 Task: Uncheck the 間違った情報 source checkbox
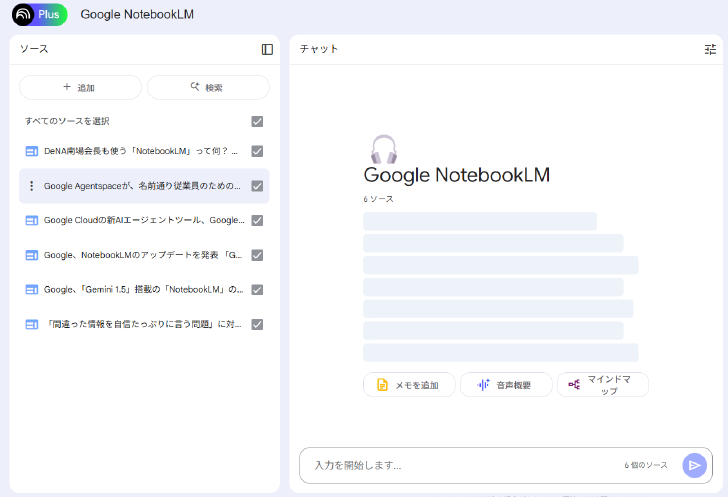(x=257, y=325)
